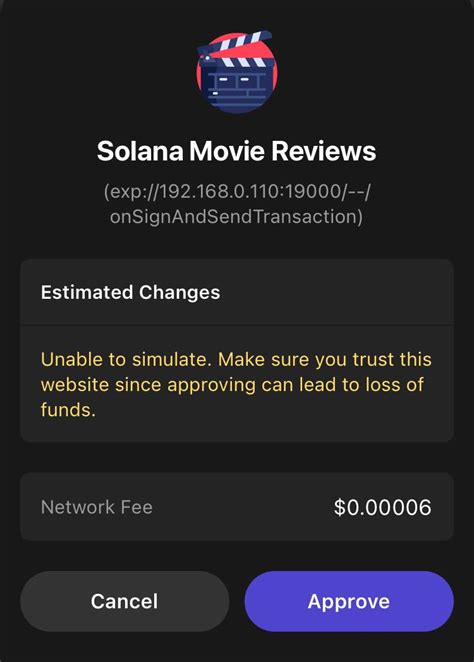474x662 pixels.
Task: Select the Estimated Changes heading
Action: [x=130, y=292]
